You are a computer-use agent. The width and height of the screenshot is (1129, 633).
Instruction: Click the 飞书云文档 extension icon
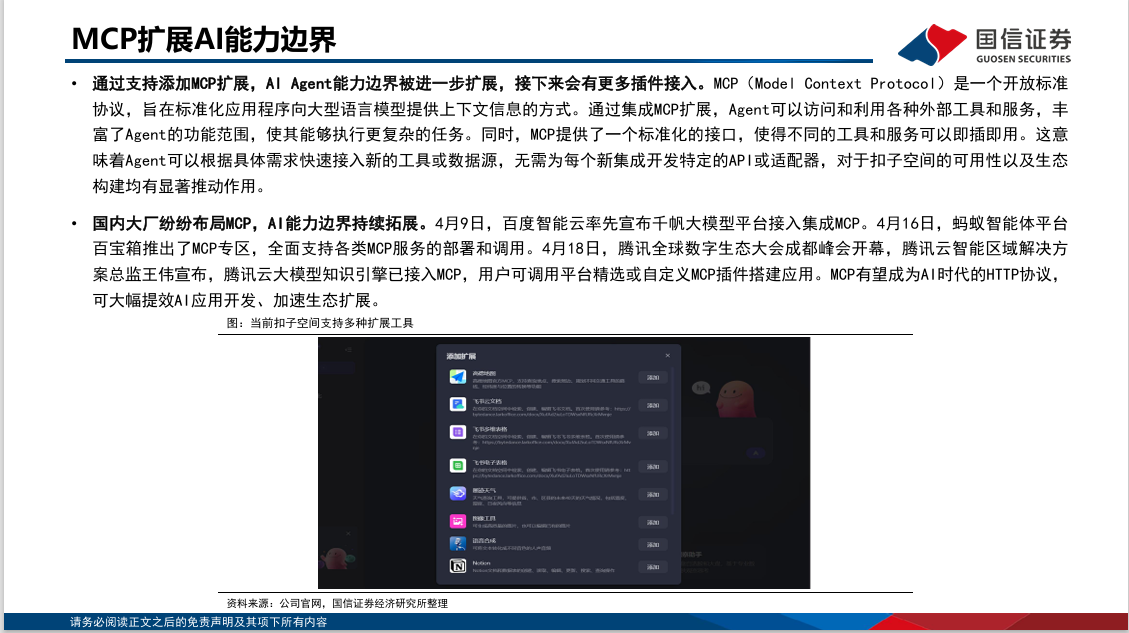point(458,405)
